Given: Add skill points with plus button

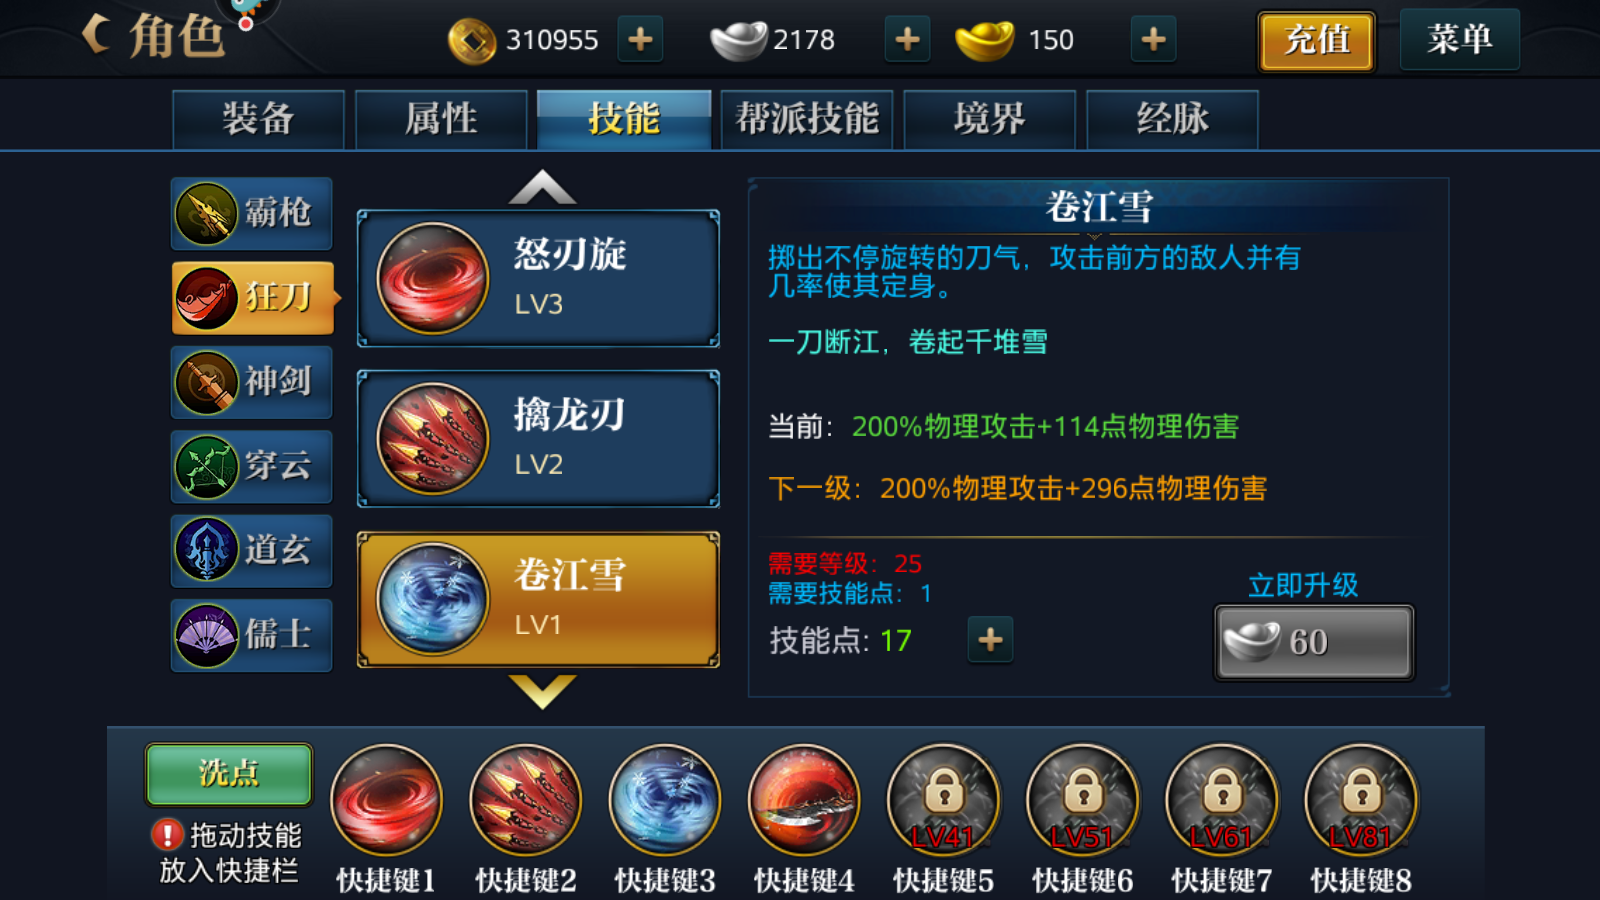Looking at the screenshot, I should (990, 640).
